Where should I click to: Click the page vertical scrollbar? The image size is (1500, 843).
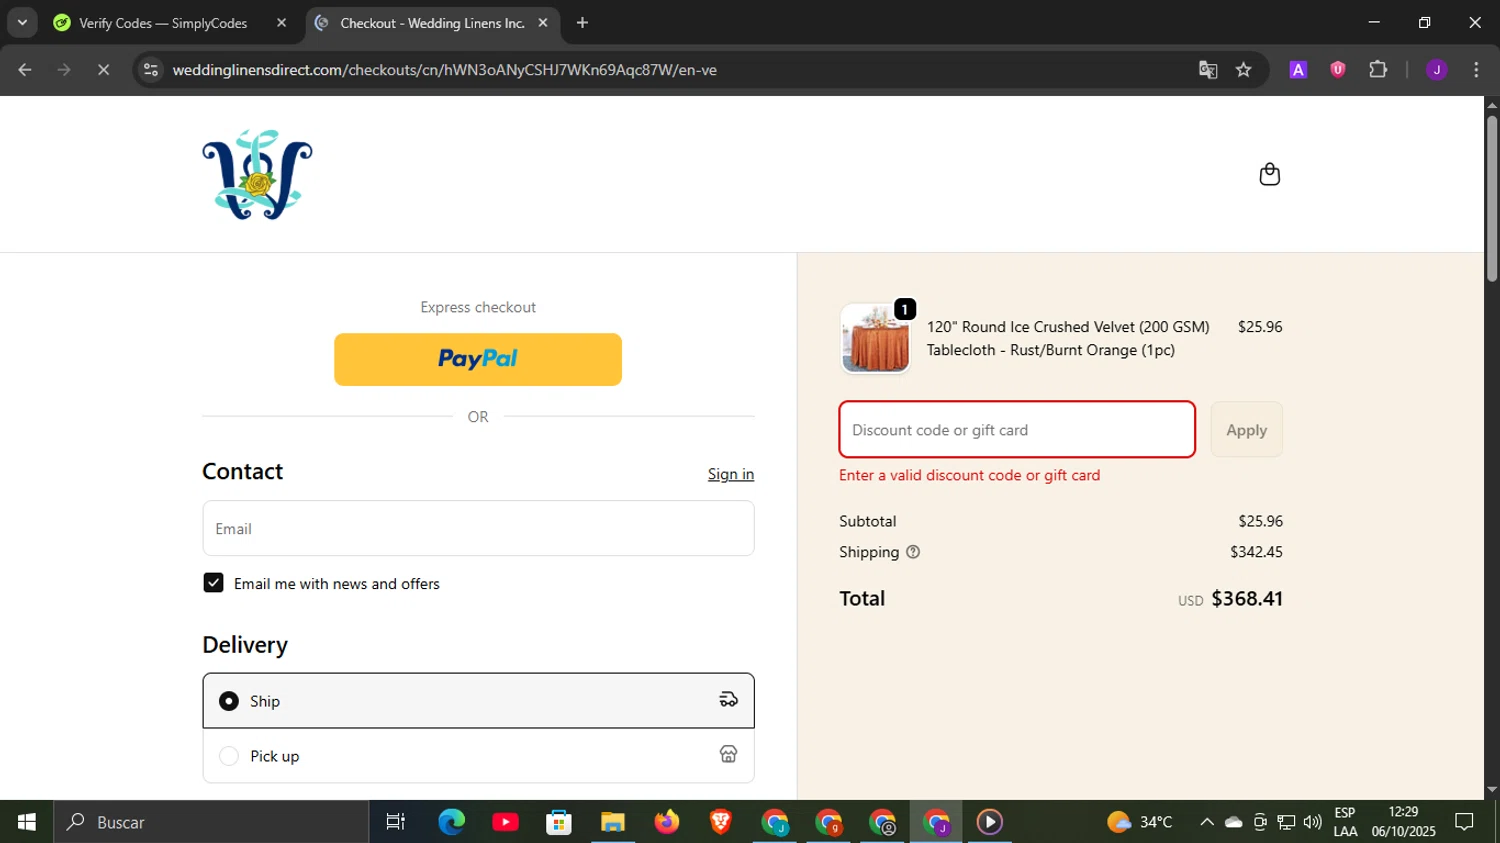(1492, 200)
